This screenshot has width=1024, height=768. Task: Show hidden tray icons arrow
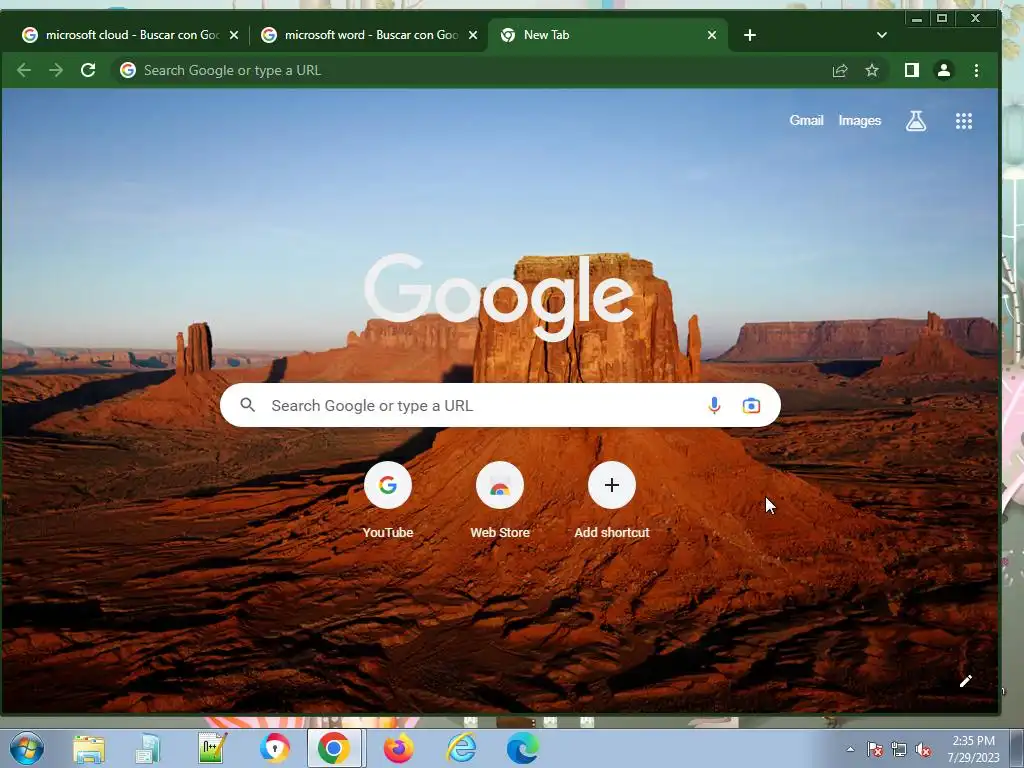pos(850,749)
